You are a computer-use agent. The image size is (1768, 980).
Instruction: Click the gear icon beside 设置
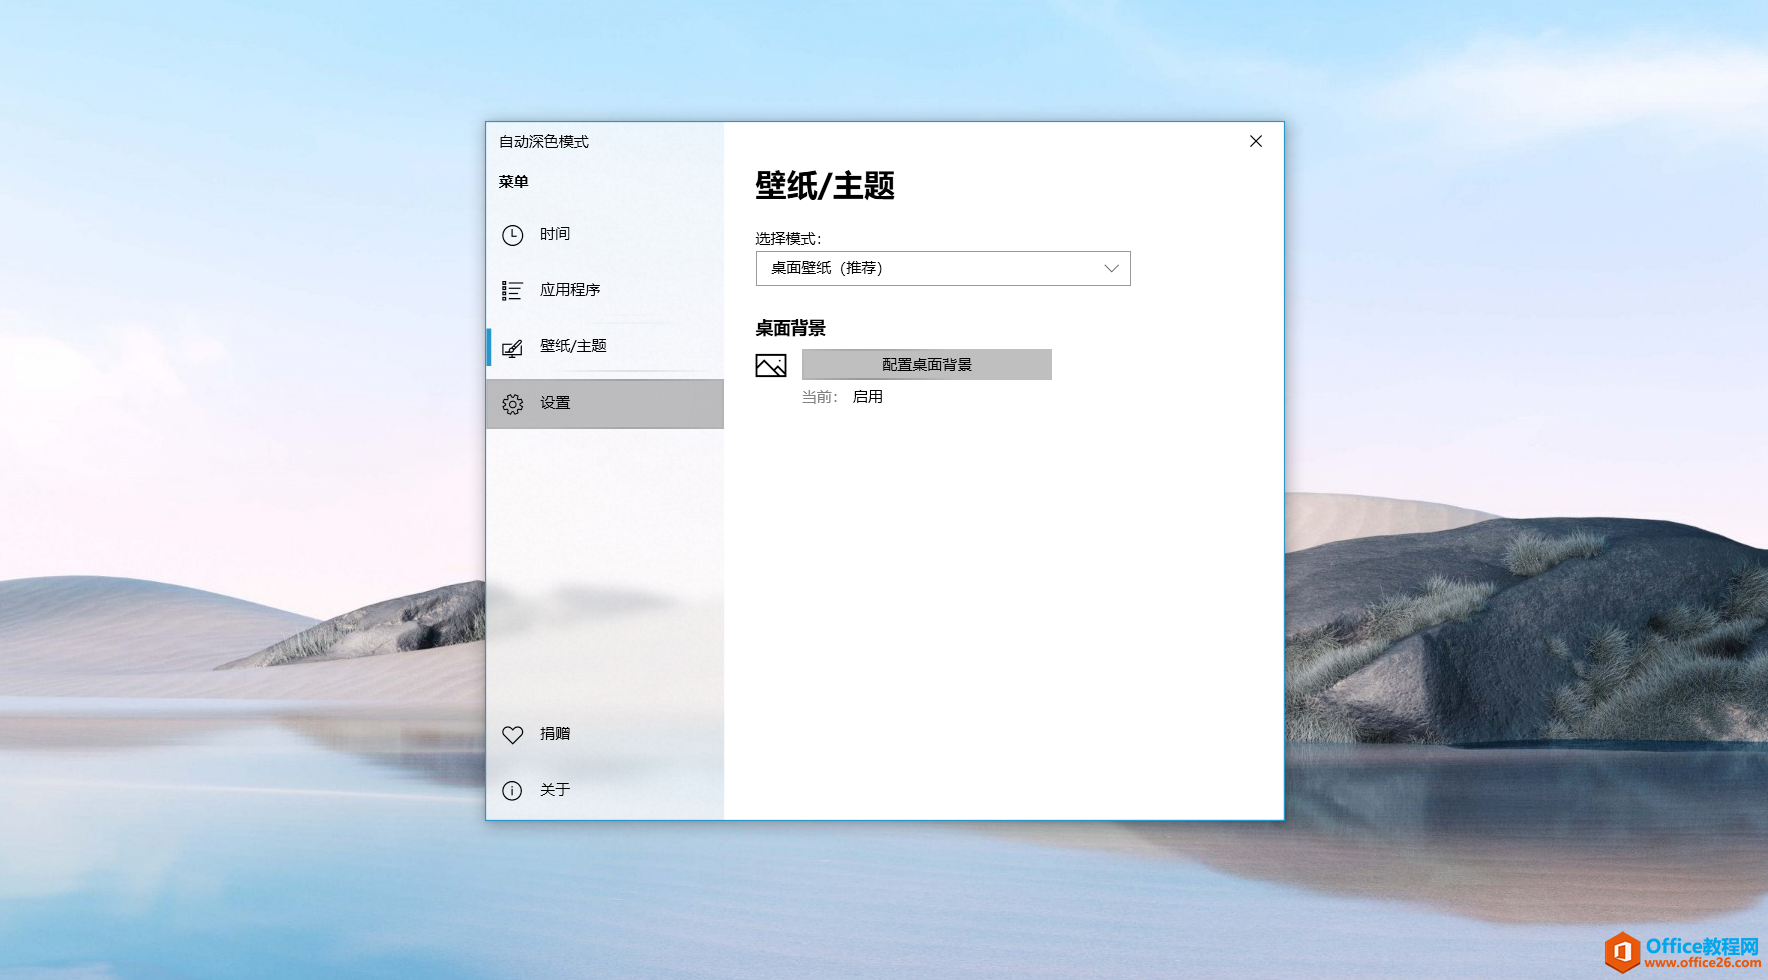tap(512, 404)
